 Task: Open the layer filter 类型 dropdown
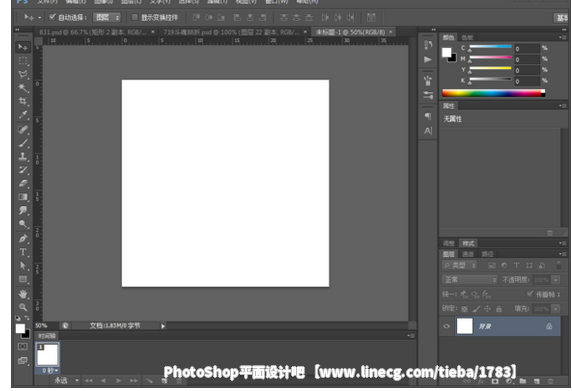point(460,265)
